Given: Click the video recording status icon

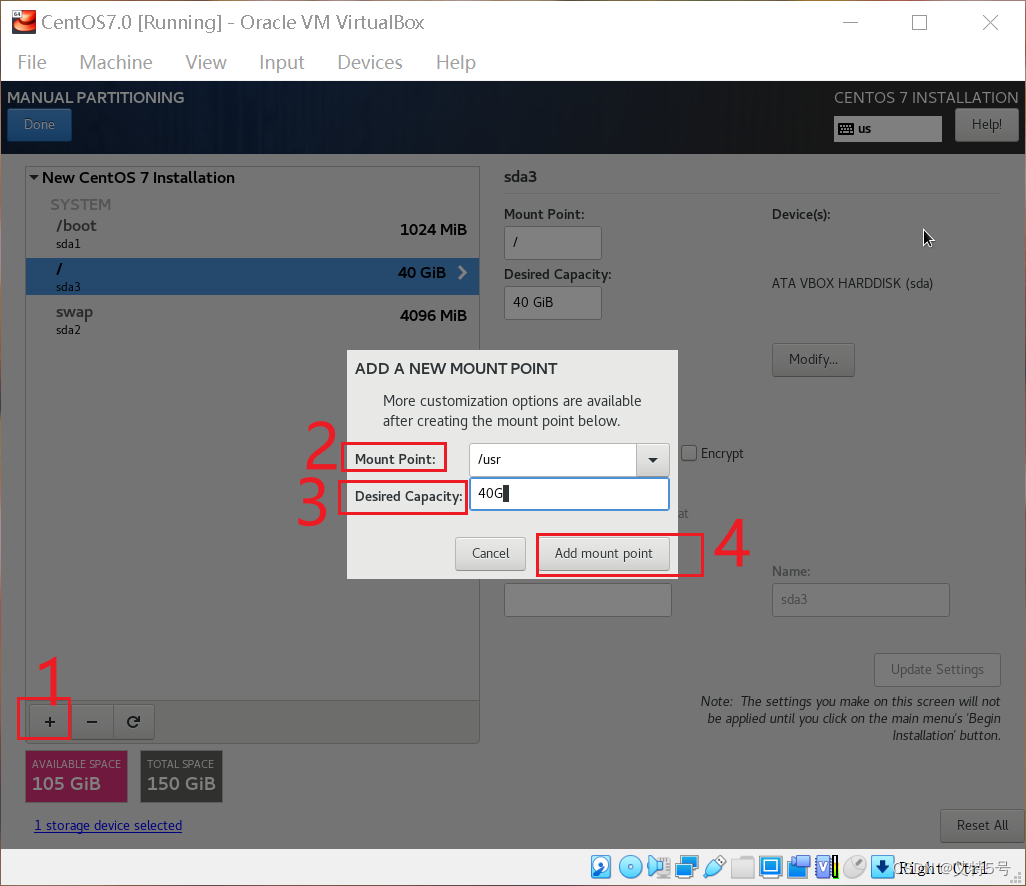Looking at the screenshot, I should (799, 866).
